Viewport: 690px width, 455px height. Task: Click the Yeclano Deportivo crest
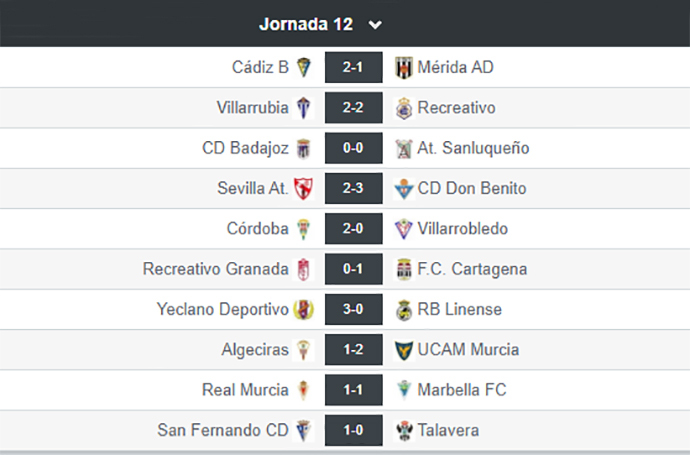[x=304, y=309]
